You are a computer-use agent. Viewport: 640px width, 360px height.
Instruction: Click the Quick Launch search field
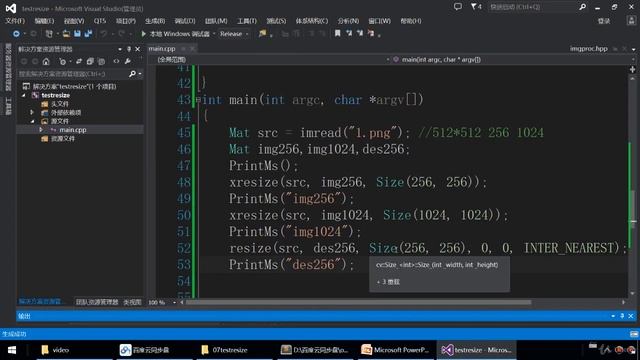coord(531,7)
